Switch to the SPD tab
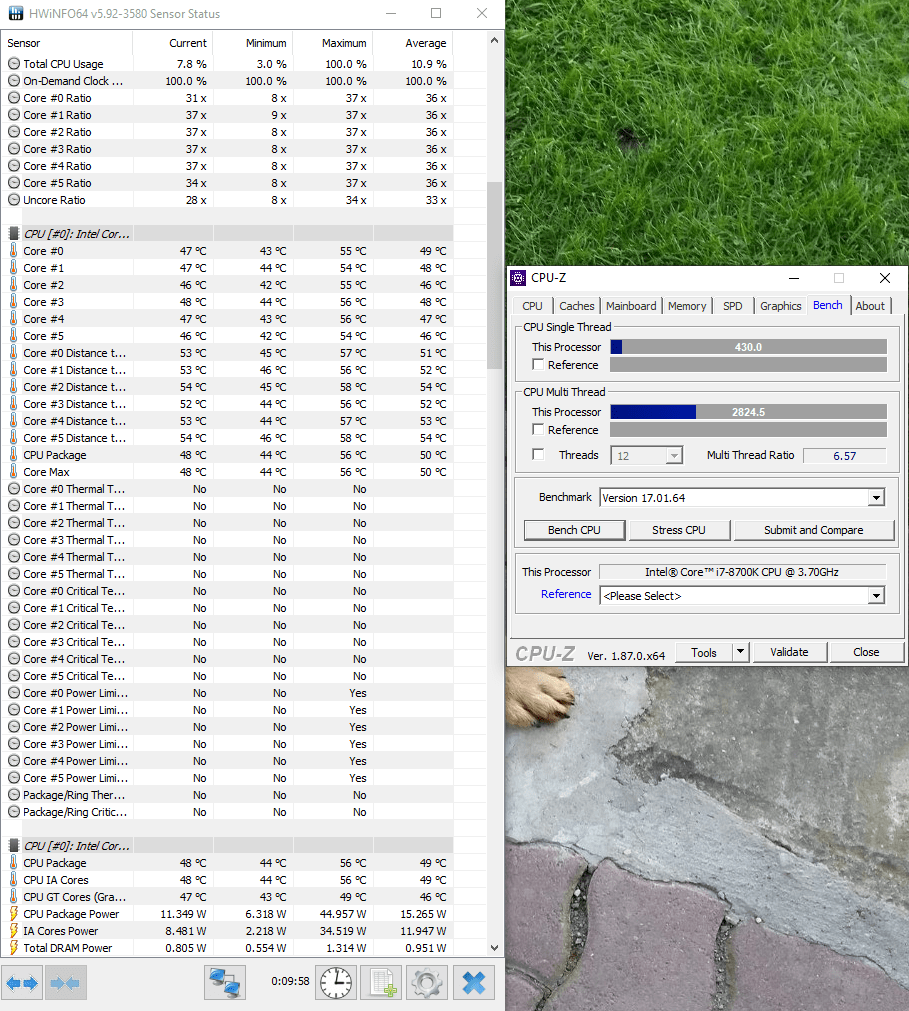This screenshot has height=1011, width=909. pyautogui.click(x=732, y=306)
